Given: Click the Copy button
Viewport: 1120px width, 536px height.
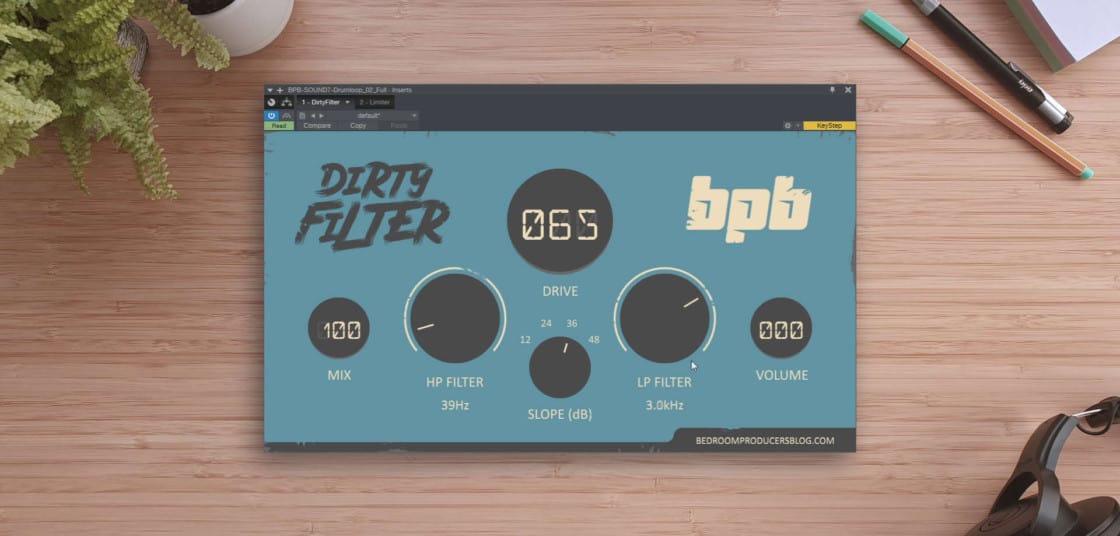Looking at the screenshot, I should 358,126.
